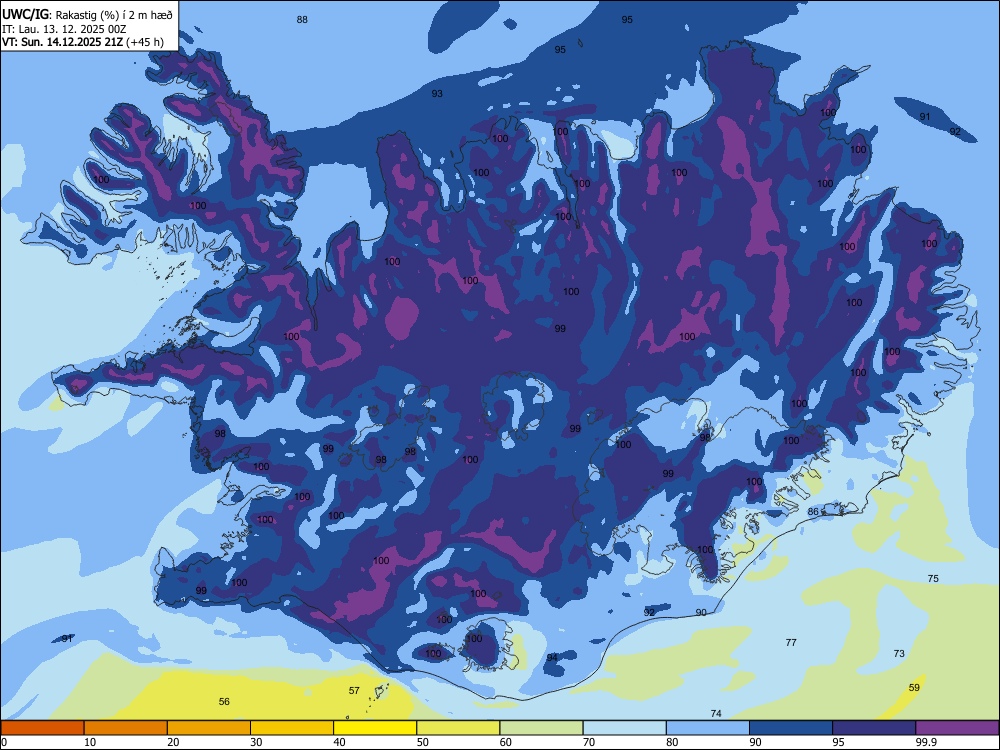Click the legend tick label 40
Viewport: 1000px width, 750px height.
[340, 742]
